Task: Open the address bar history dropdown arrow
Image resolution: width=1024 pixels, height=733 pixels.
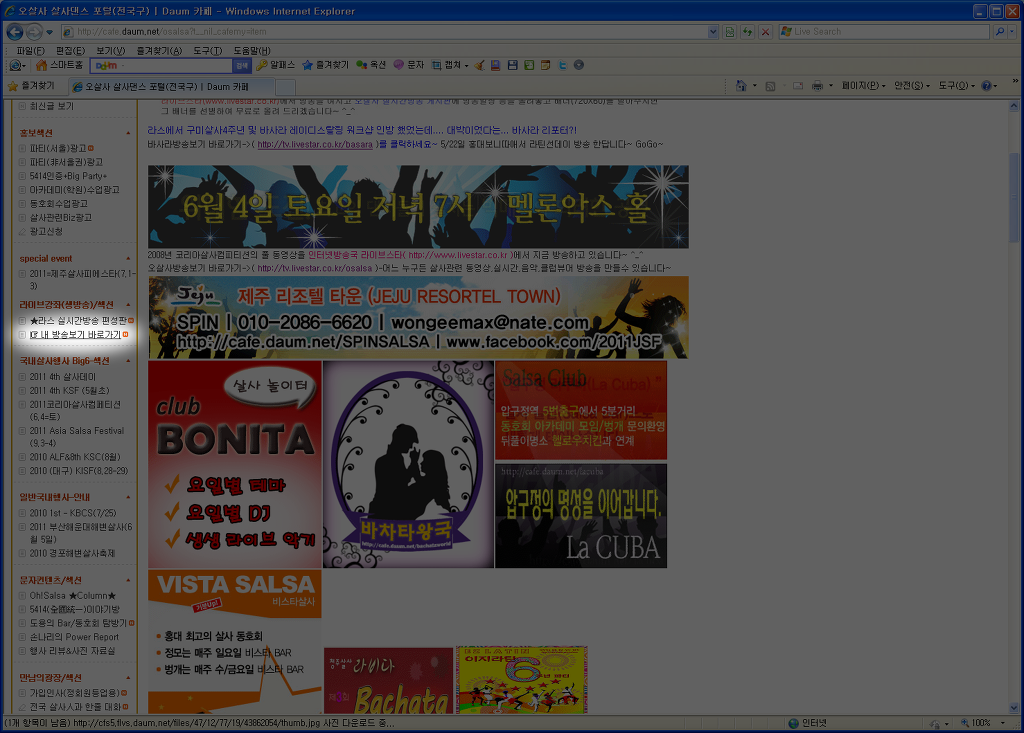Action: [713, 31]
